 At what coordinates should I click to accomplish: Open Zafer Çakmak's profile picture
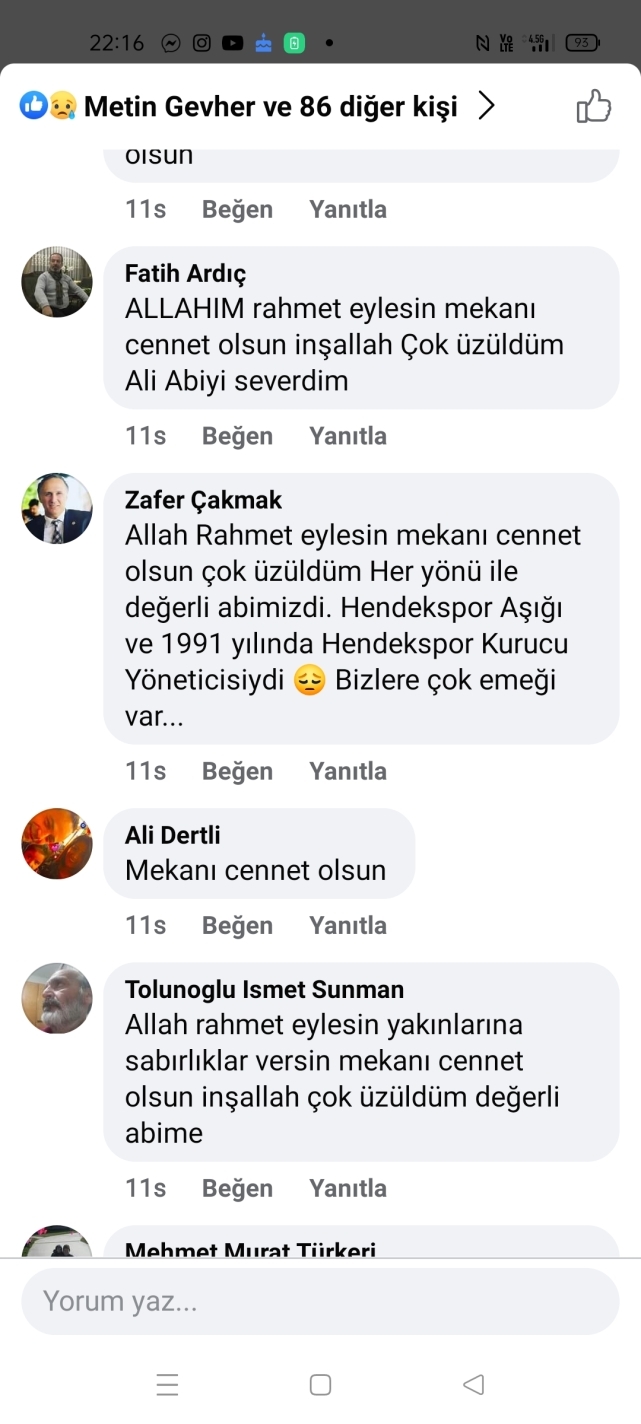click(57, 508)
